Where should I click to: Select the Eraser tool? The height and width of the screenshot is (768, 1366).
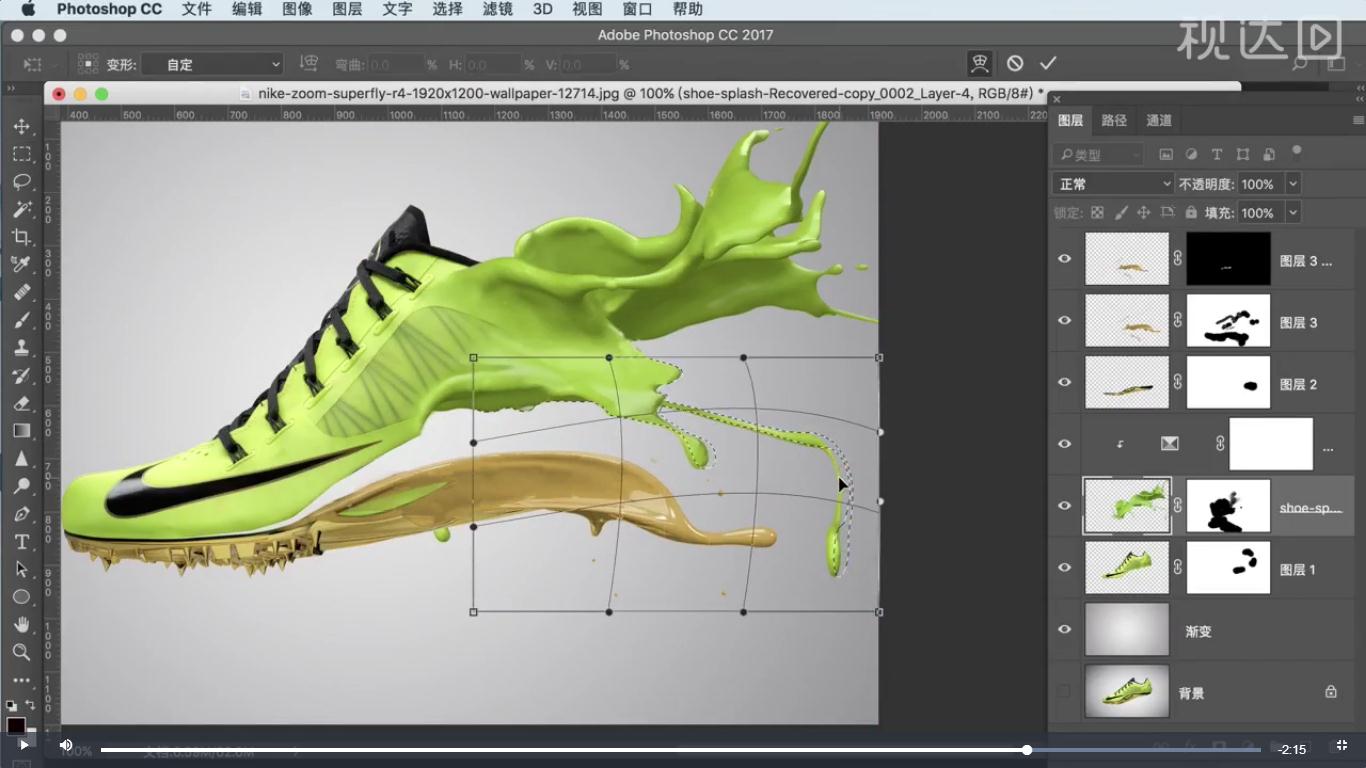coord(21,403)
